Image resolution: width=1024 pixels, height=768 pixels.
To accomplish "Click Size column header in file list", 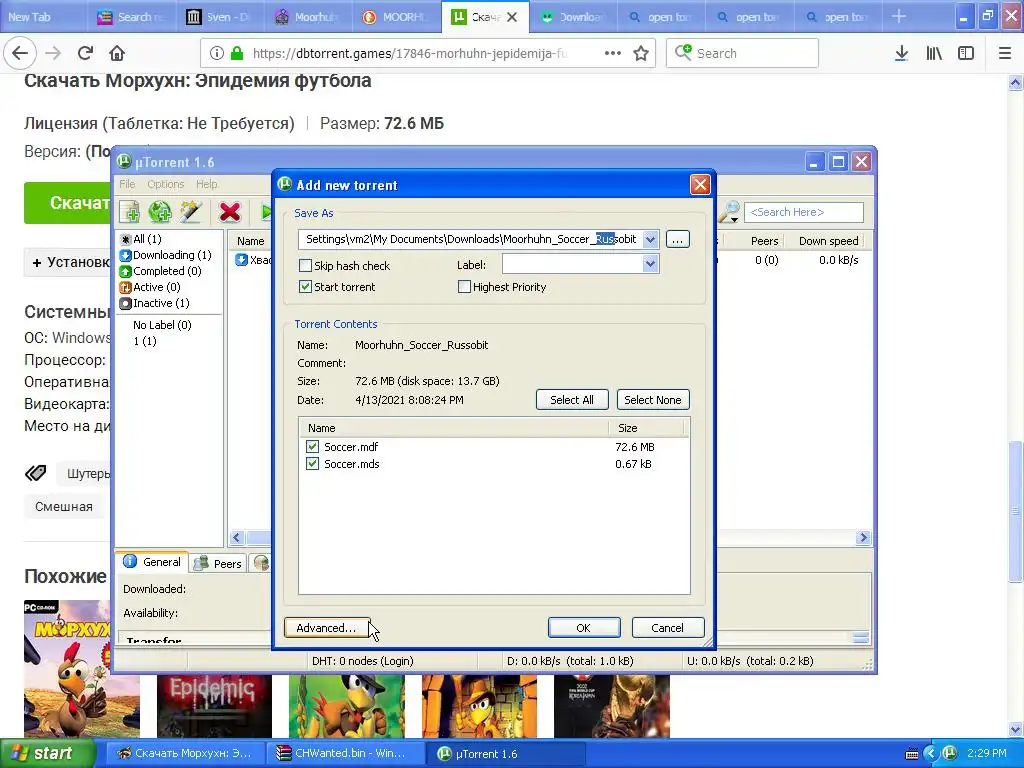I will coord(645,428).
